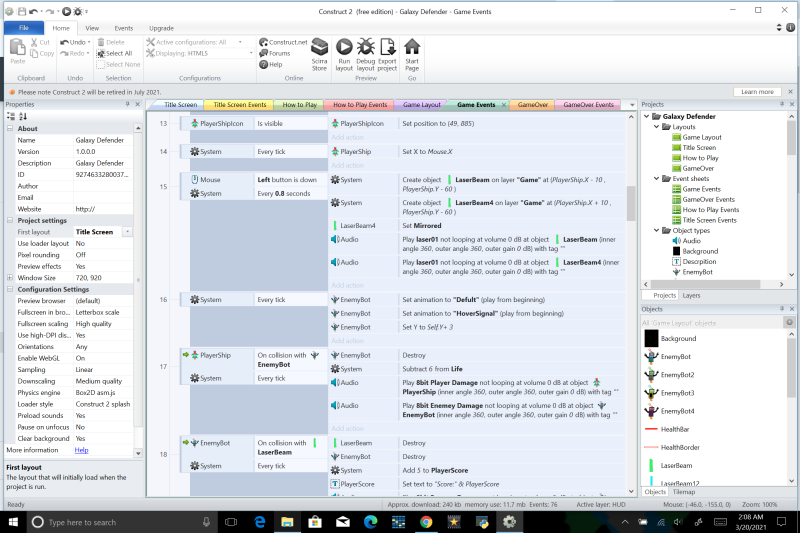This screenshot has width=800, height=533.
Task: Close the Game Events tab
Action: tap(503, 105)
